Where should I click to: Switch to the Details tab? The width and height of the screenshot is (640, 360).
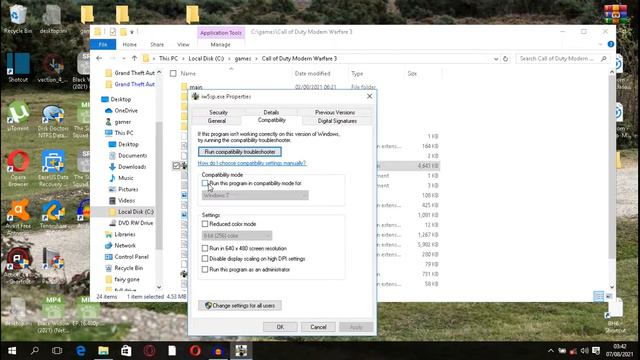(x=271, y=112)
